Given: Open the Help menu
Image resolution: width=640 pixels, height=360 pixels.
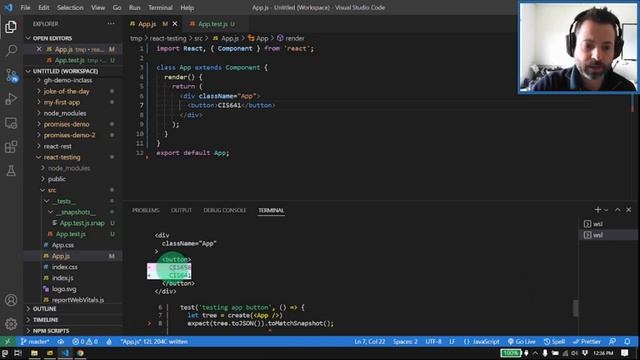Looking at the screenshot, I should 187,7.
